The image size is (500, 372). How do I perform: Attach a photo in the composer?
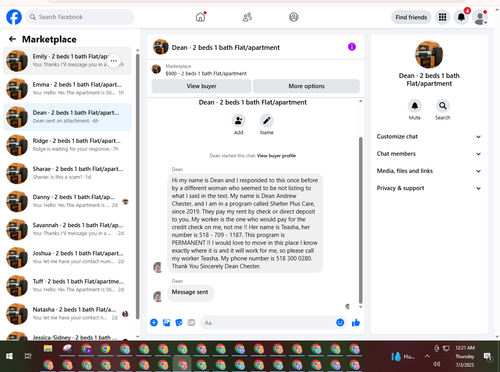(166, 322)
